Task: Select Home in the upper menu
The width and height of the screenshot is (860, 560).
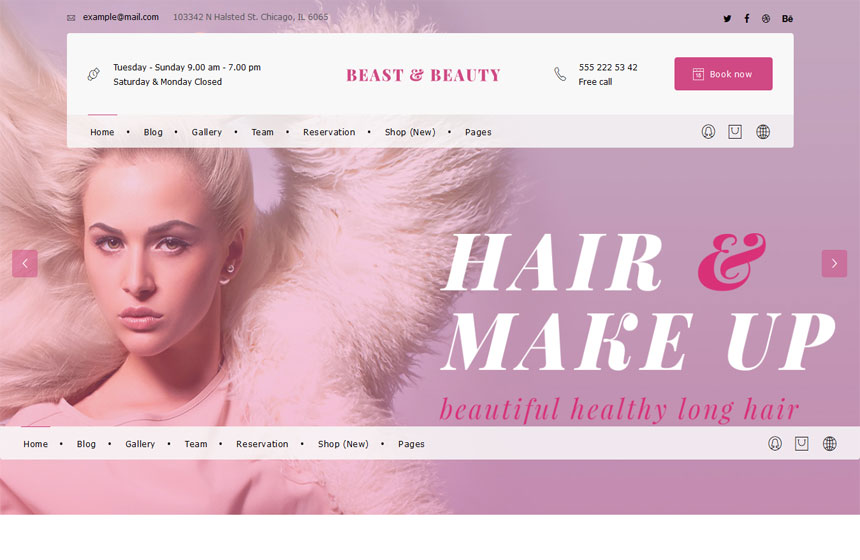Action: [x=102, y=132]
